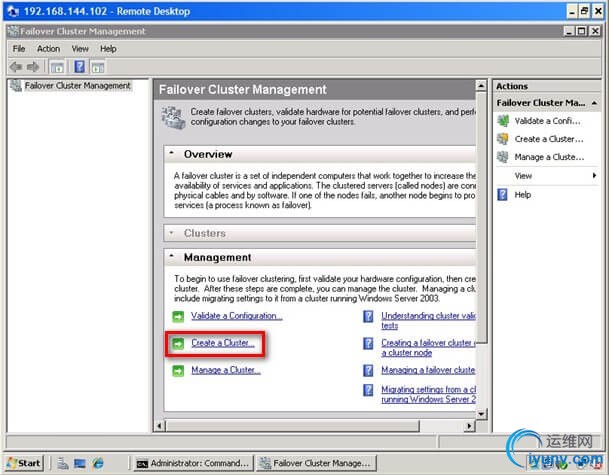Open the Windows Start button
Screen dimensions: 609x475
click(24, 463)
